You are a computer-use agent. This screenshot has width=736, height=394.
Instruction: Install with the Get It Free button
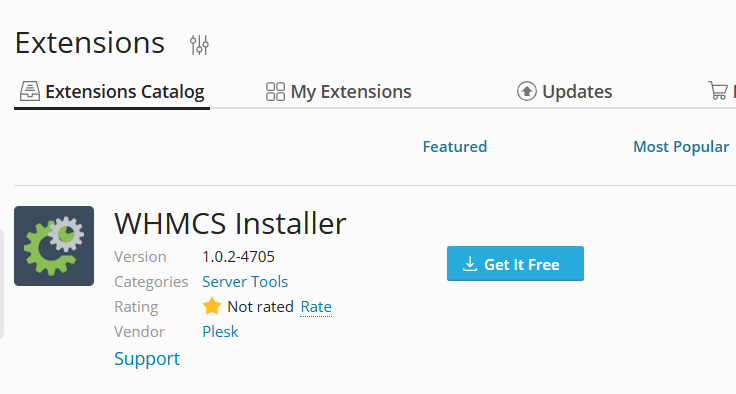tap(515, 263)
